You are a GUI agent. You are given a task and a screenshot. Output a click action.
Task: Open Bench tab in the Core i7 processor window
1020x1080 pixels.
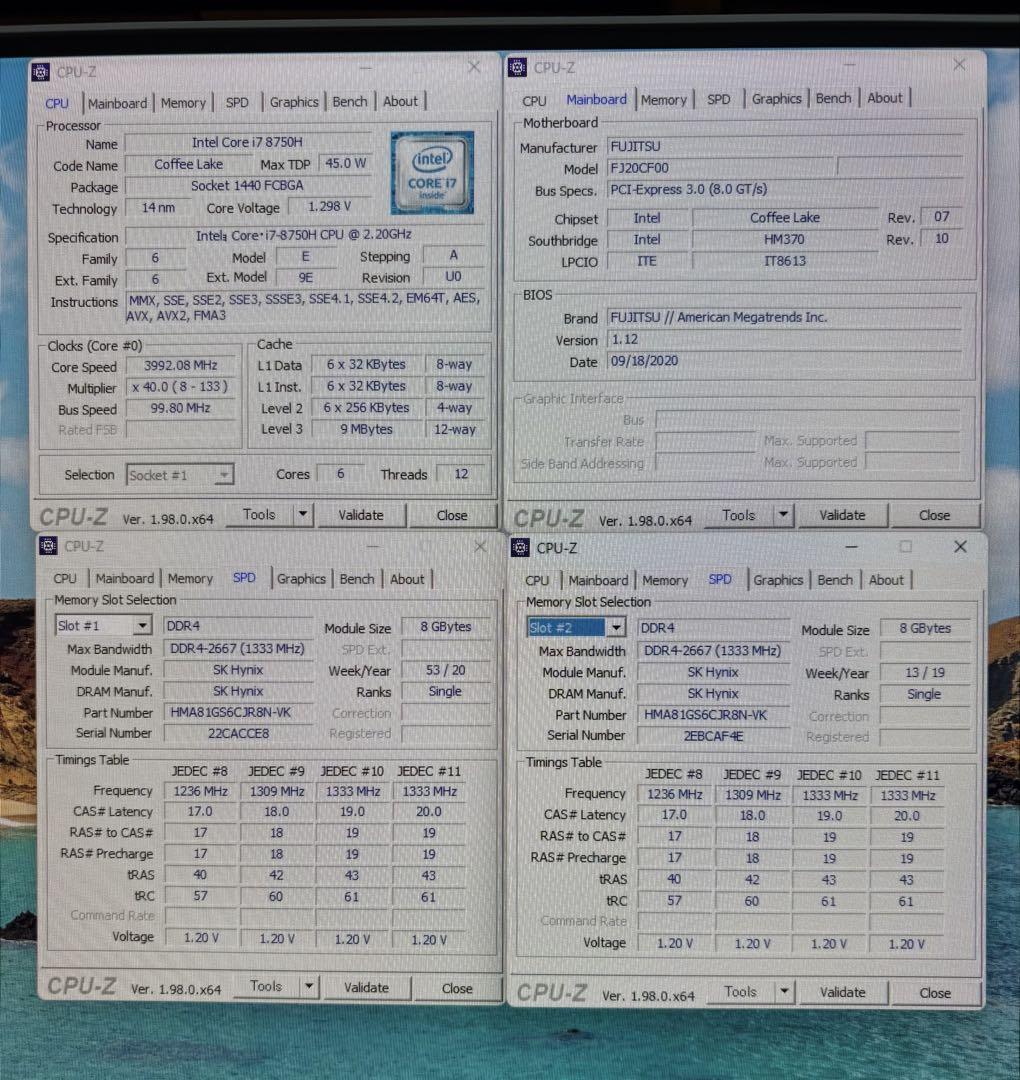coord(350,101)
